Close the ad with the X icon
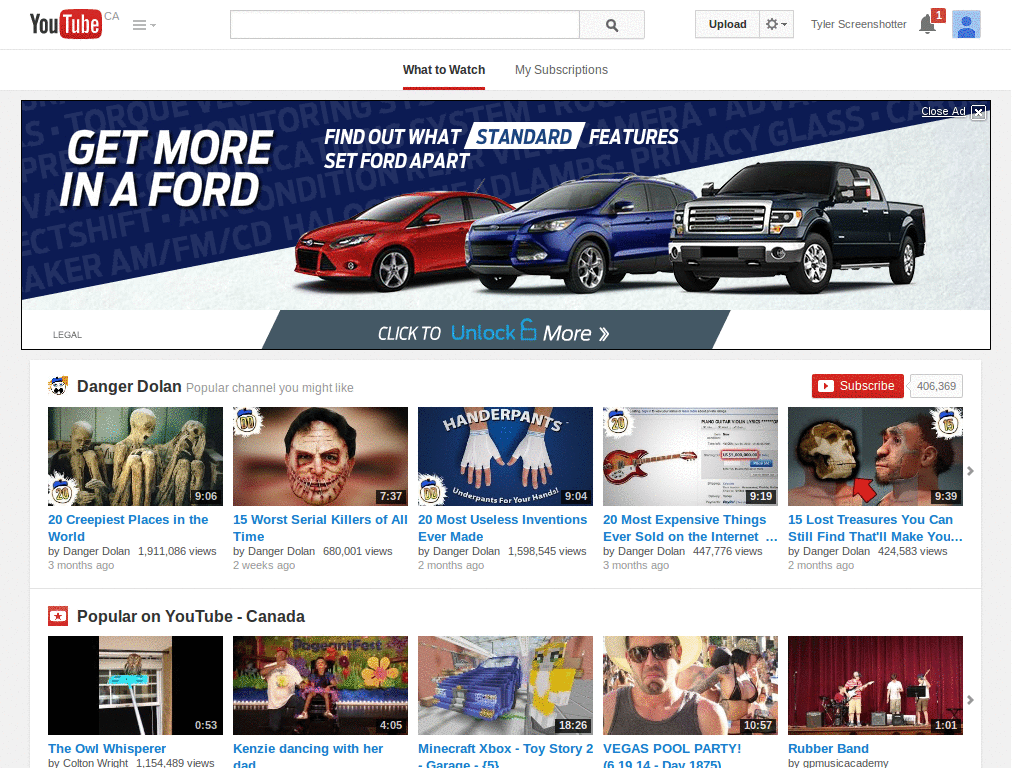This screenshot has height=768, width=1024. click(x=978, y=112)
